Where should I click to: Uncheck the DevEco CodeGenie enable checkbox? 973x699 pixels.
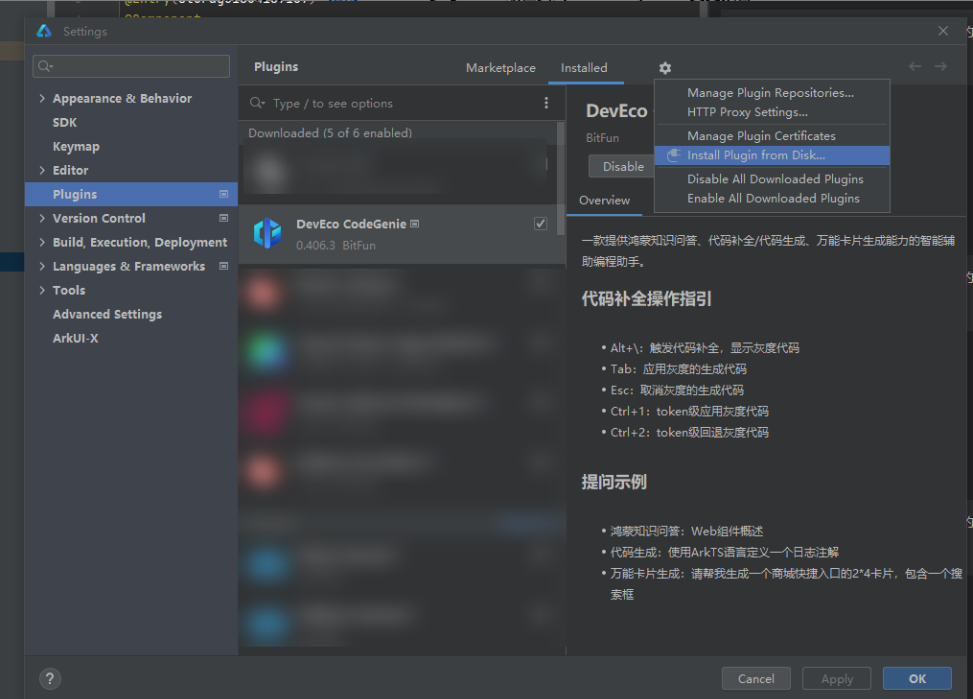[539, 223]
